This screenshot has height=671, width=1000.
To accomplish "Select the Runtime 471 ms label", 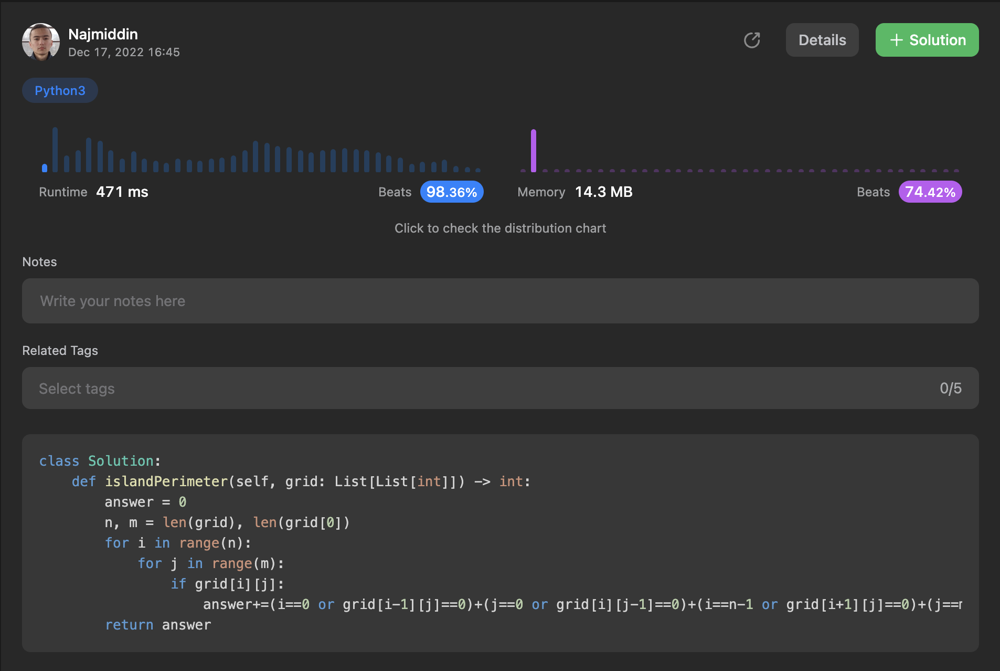I will [x=93, y=192].
